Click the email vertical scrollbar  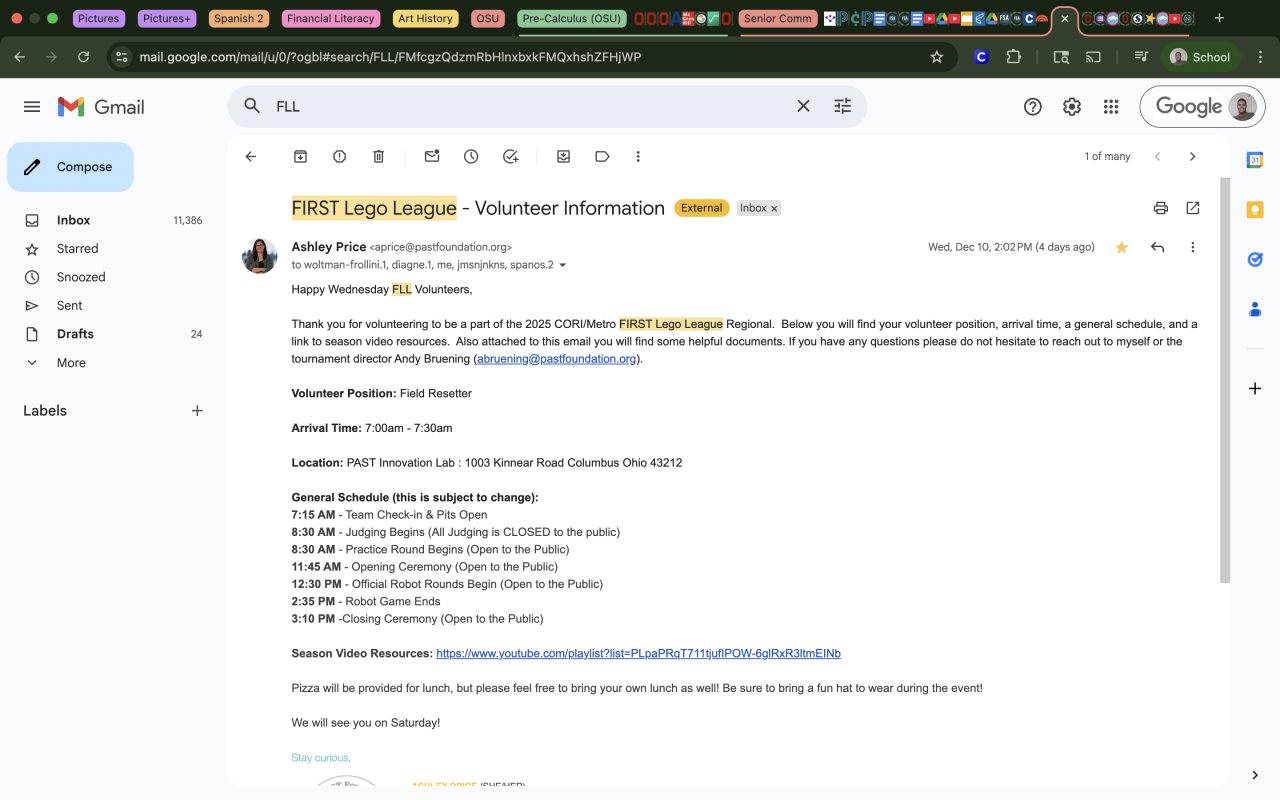pos(1225,380)
